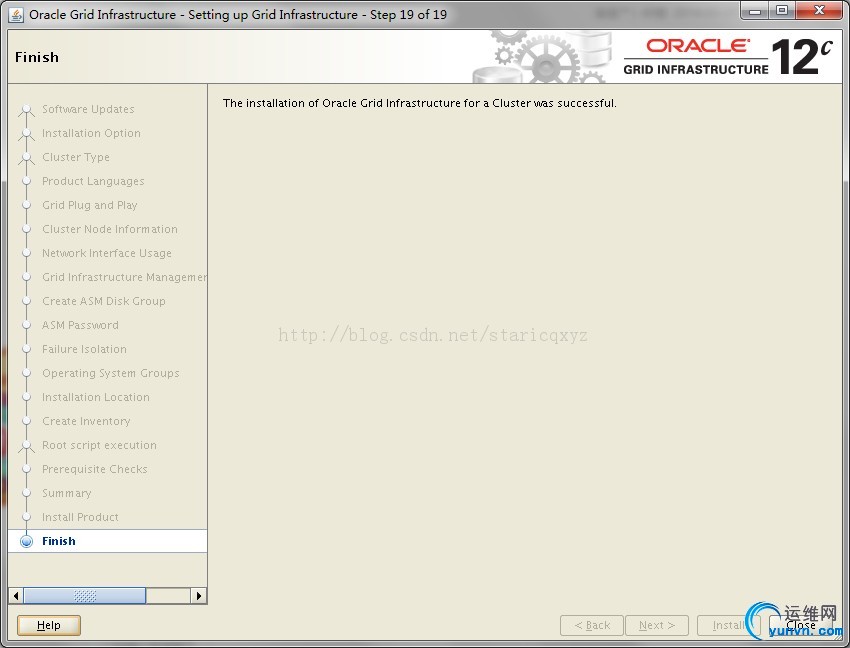Maximize the installer window
The width and height of the screenshot is (850, 648).
pyautogui.click(x=782, y=10)
